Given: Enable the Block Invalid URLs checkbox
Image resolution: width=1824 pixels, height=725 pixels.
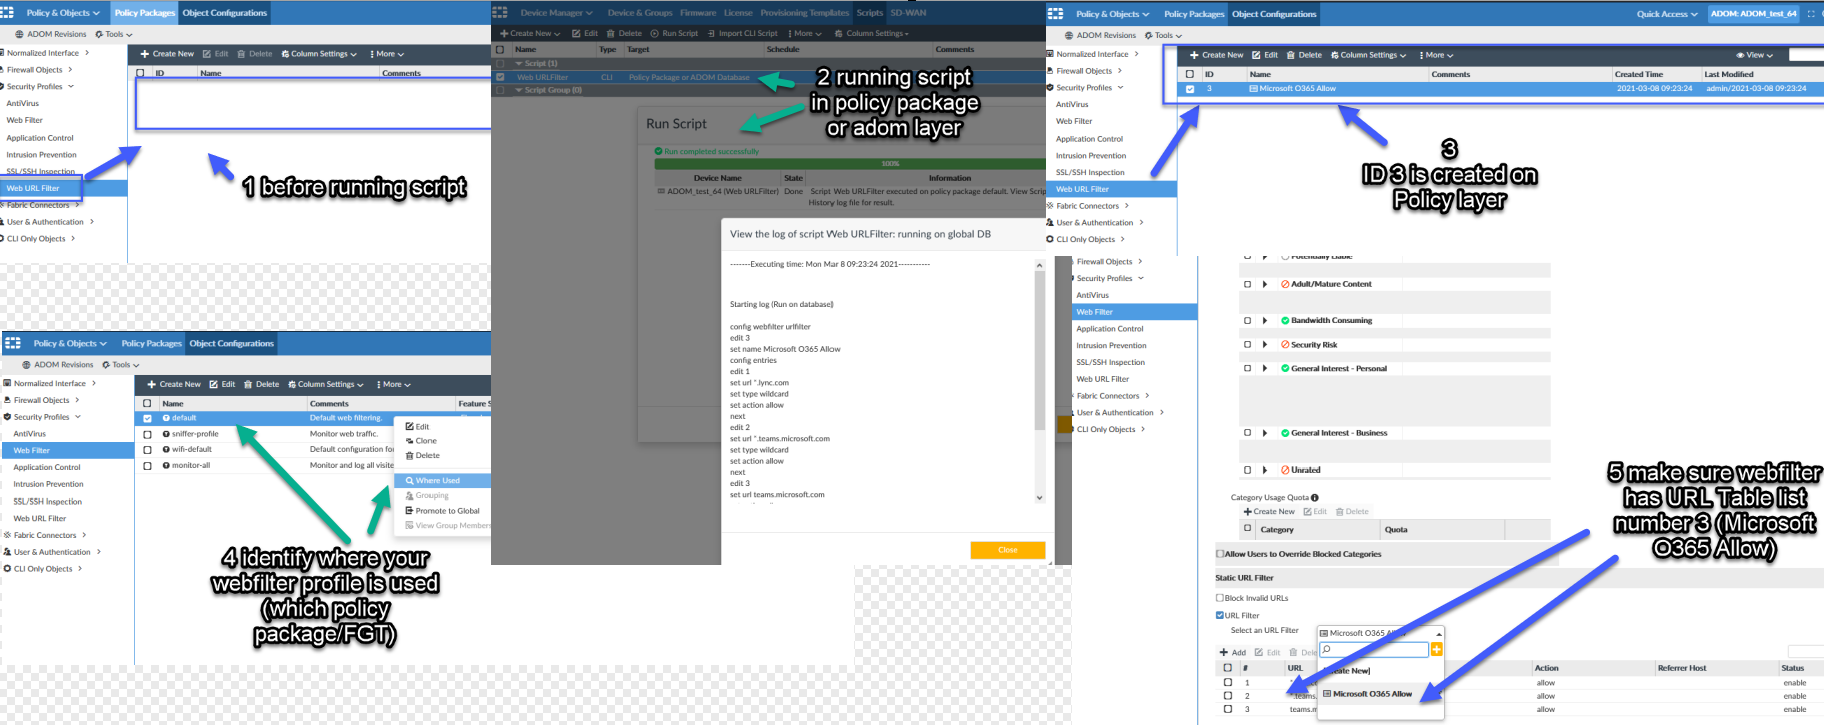Looking at the screenshot, I should tap(1220, 598).
